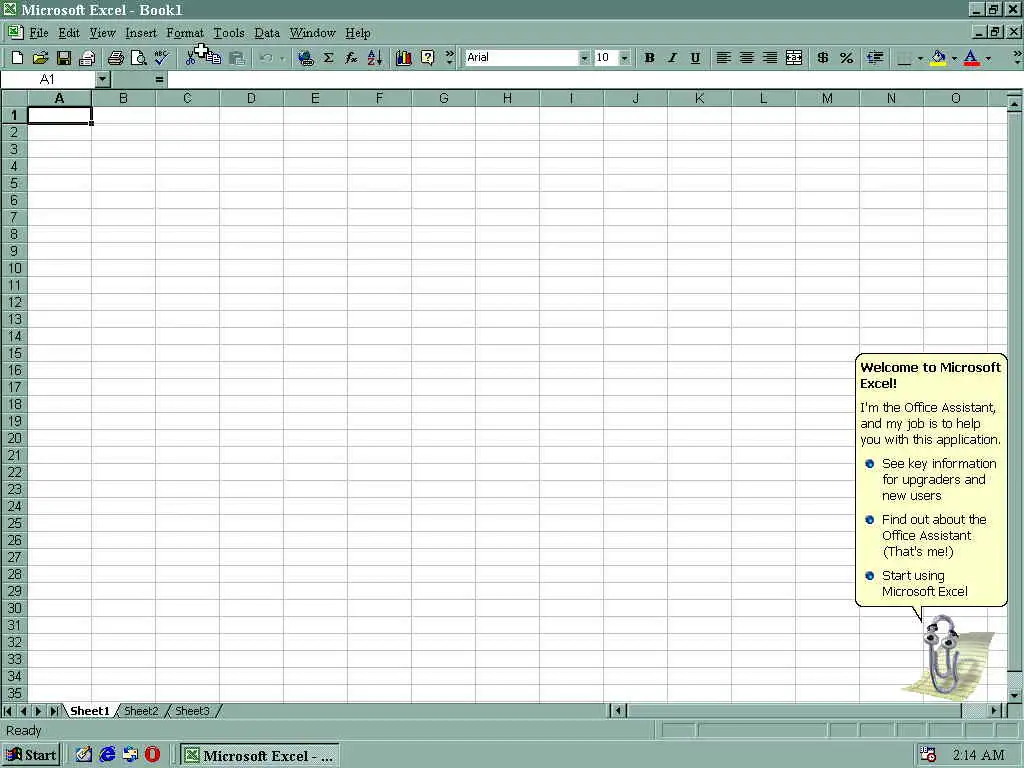Click the Merge and Center icon

[793, 58]
